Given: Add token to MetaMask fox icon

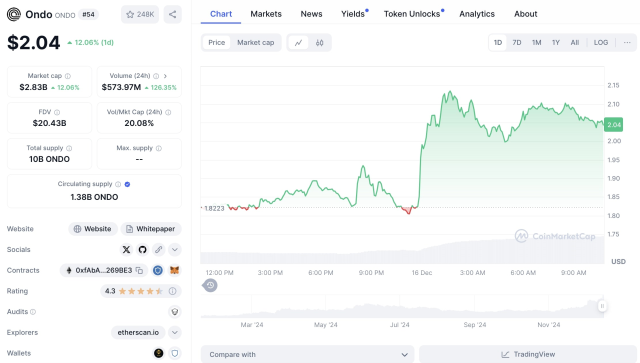Looking at the screenshot, I should click(x=174, y=270).
